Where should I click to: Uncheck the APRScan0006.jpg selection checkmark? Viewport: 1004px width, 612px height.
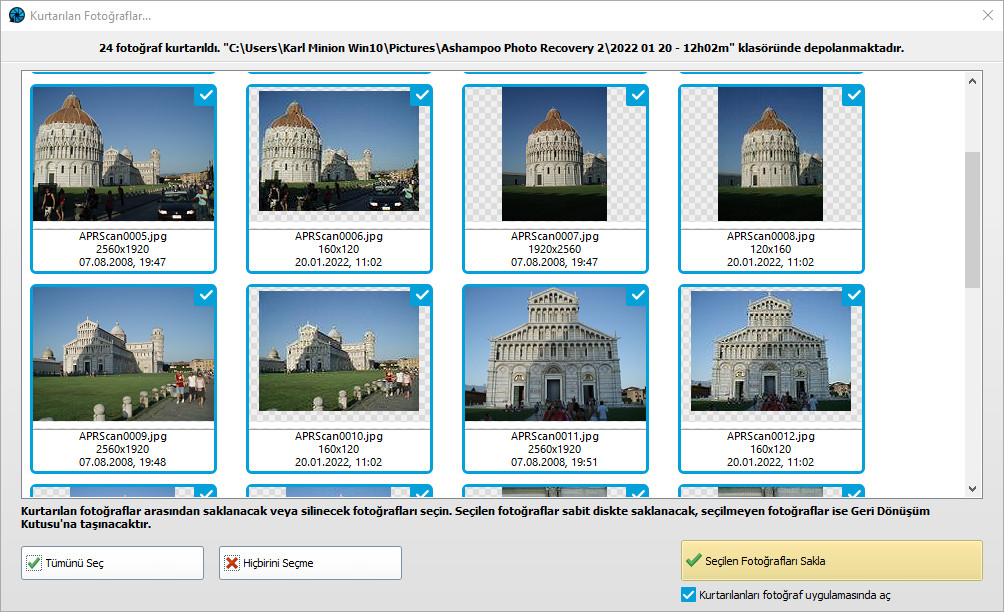421,95
